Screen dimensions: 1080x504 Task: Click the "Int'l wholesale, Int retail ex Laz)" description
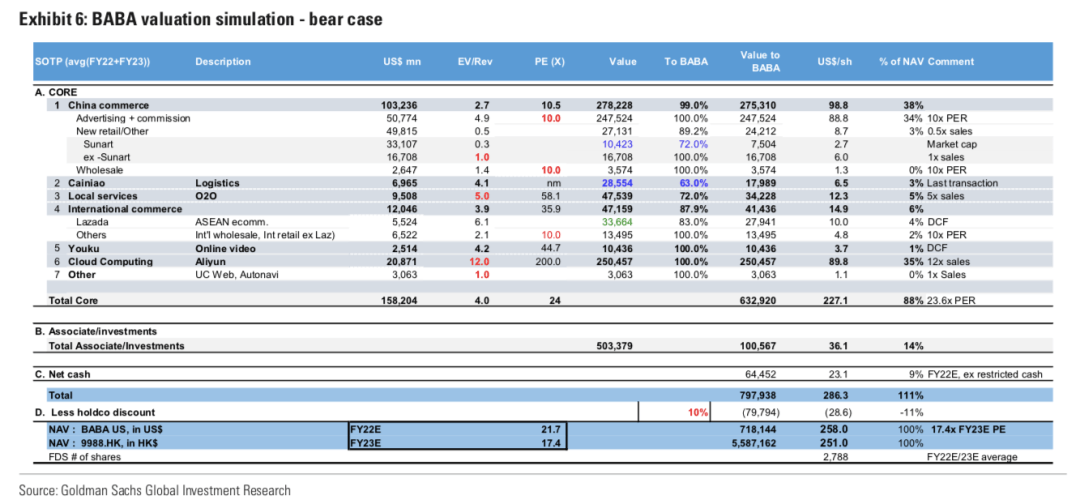click(265, 235)
